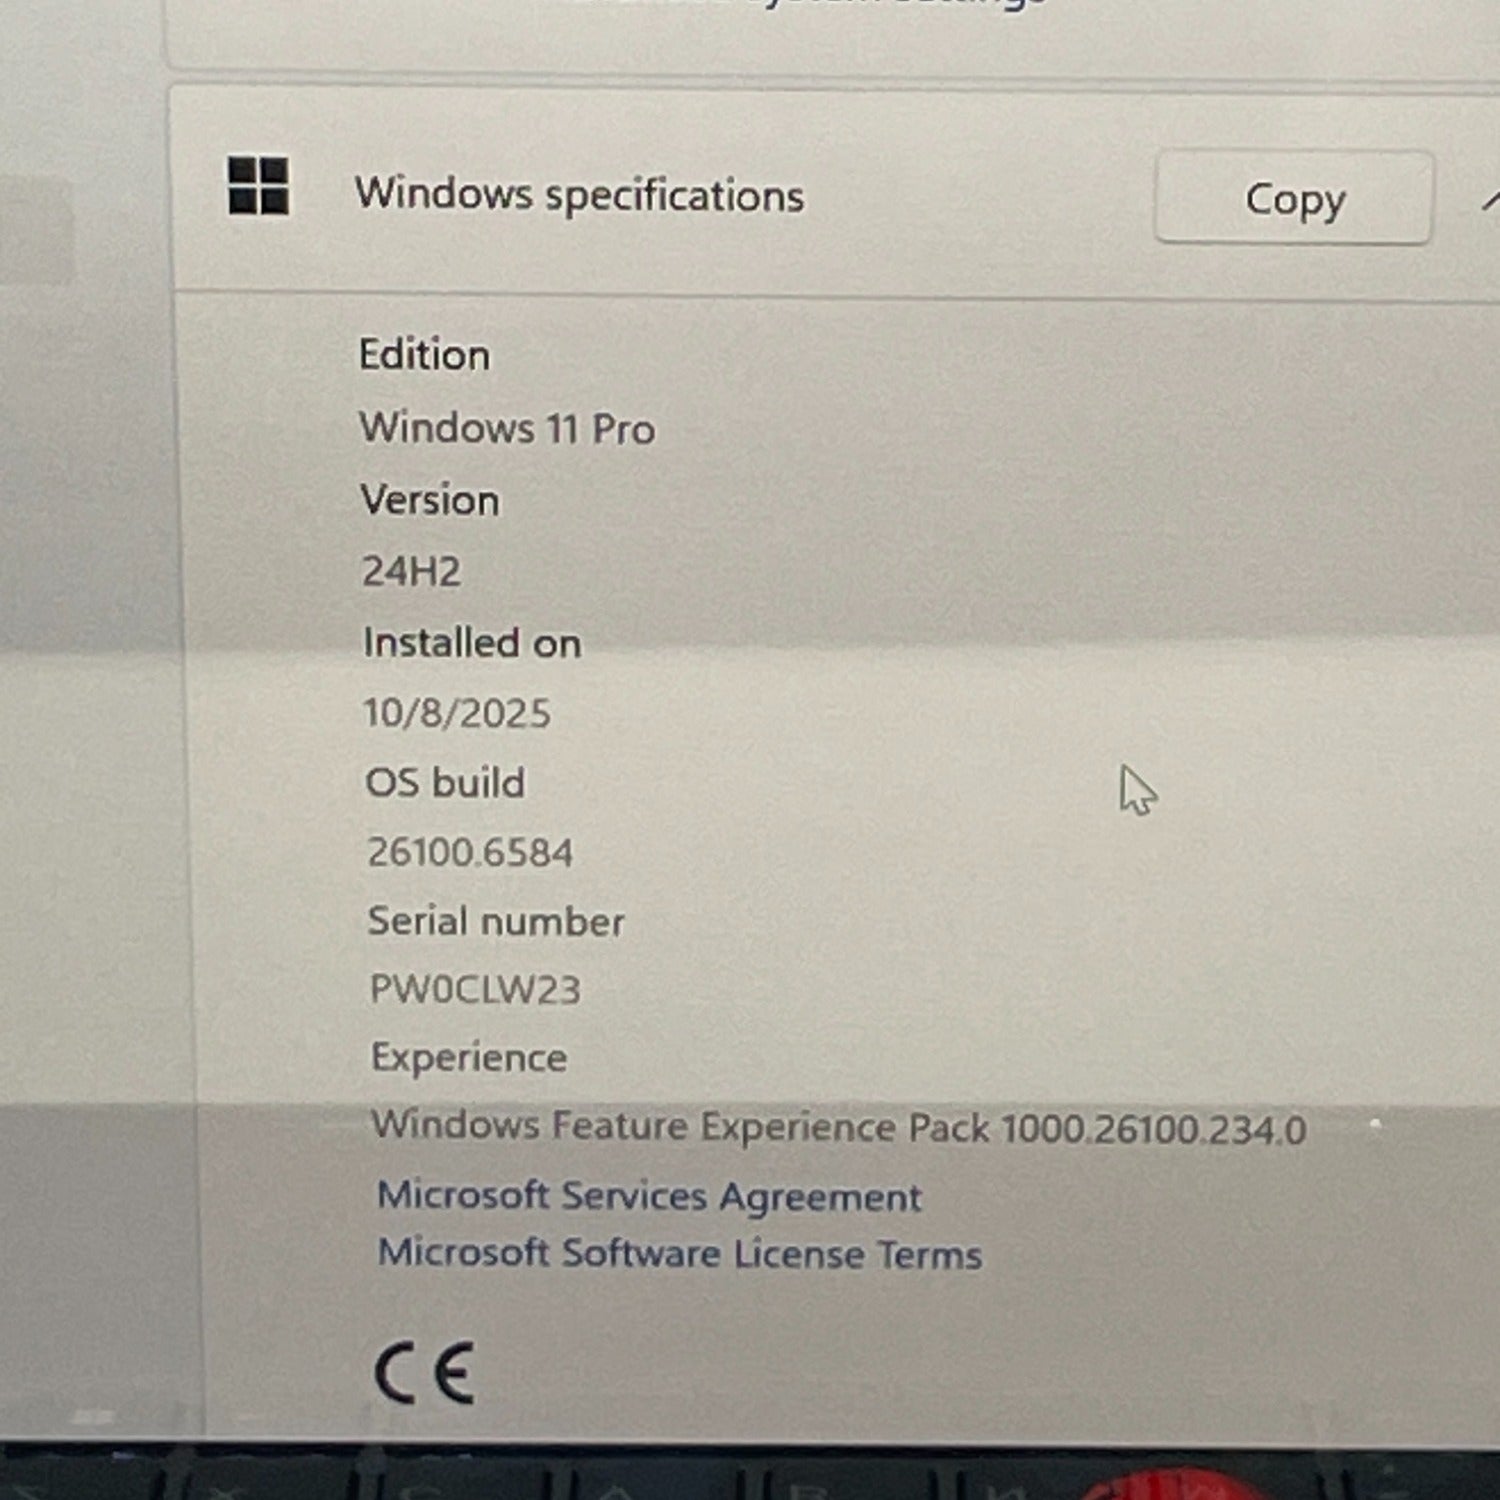
Task: Select the Windows 11 Pro text
Action: 507,428
